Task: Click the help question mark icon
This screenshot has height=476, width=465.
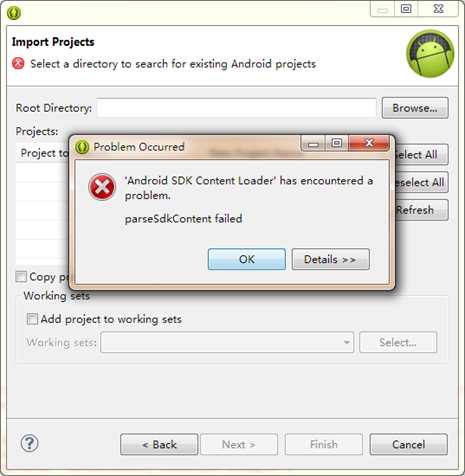Action: click(30, 444)
